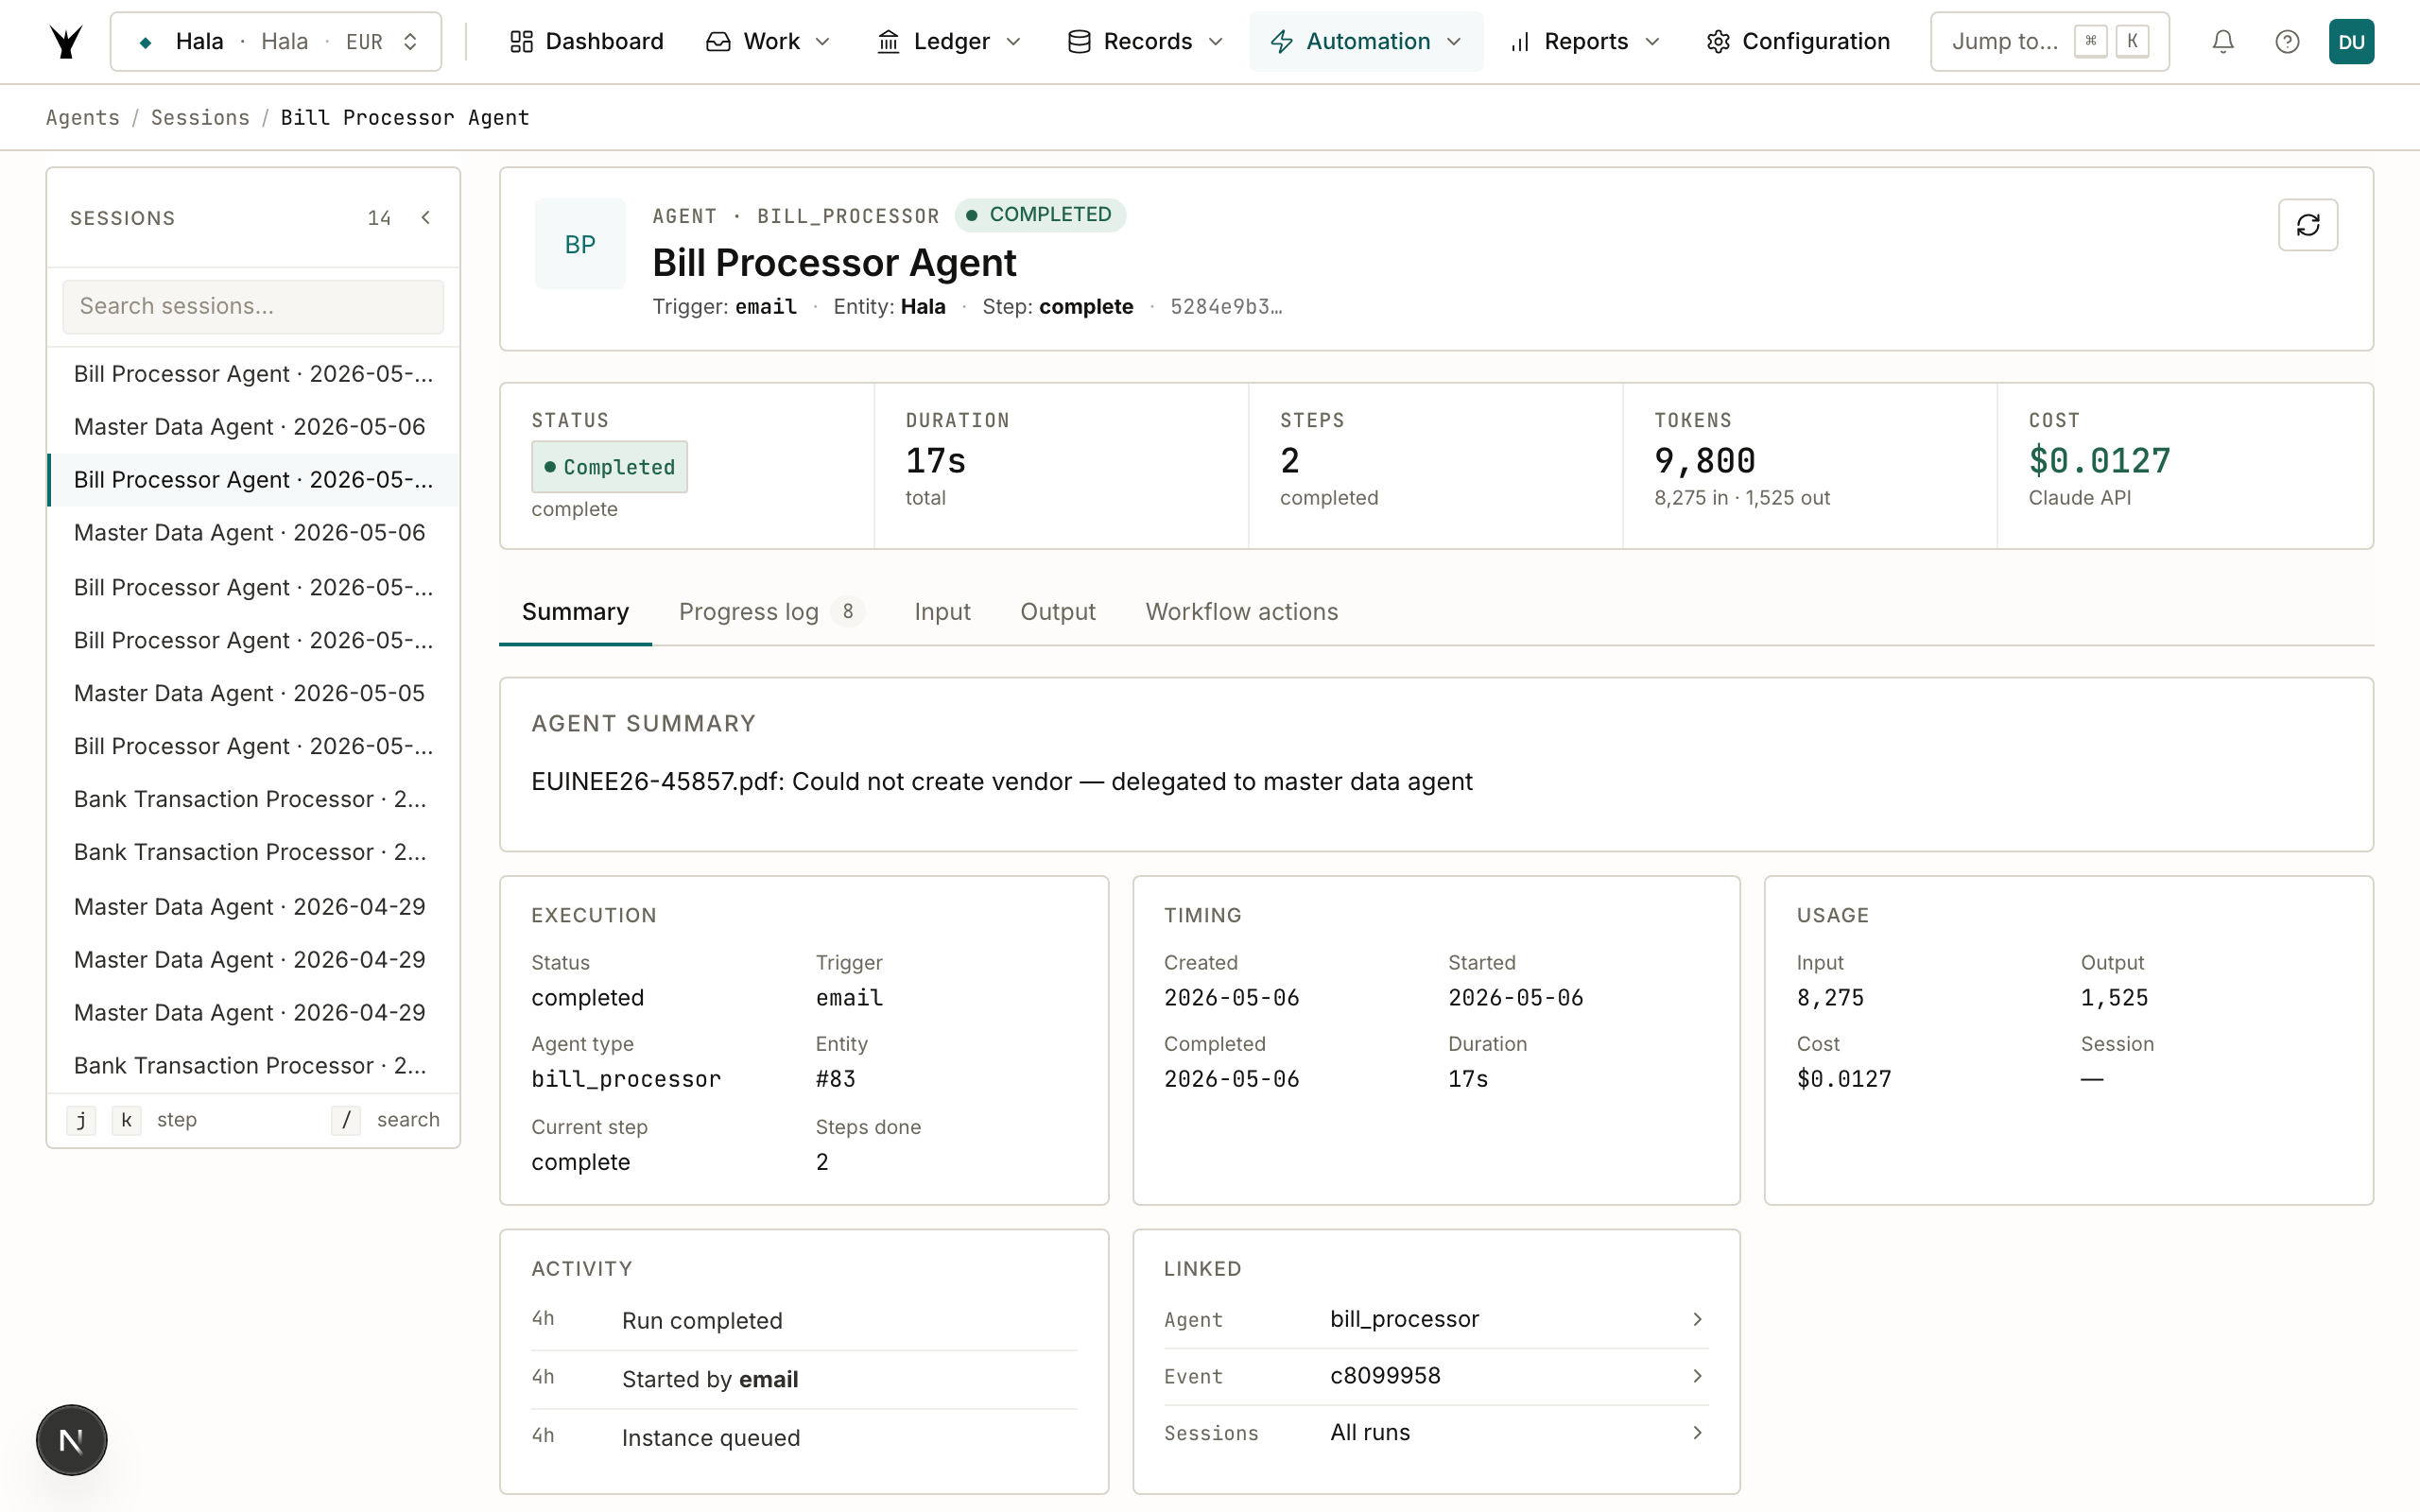The width and height of the screenshot is (2420, 1512).
Task: Go to Agents breadcrumb
Action: click(x=83, y=118)
